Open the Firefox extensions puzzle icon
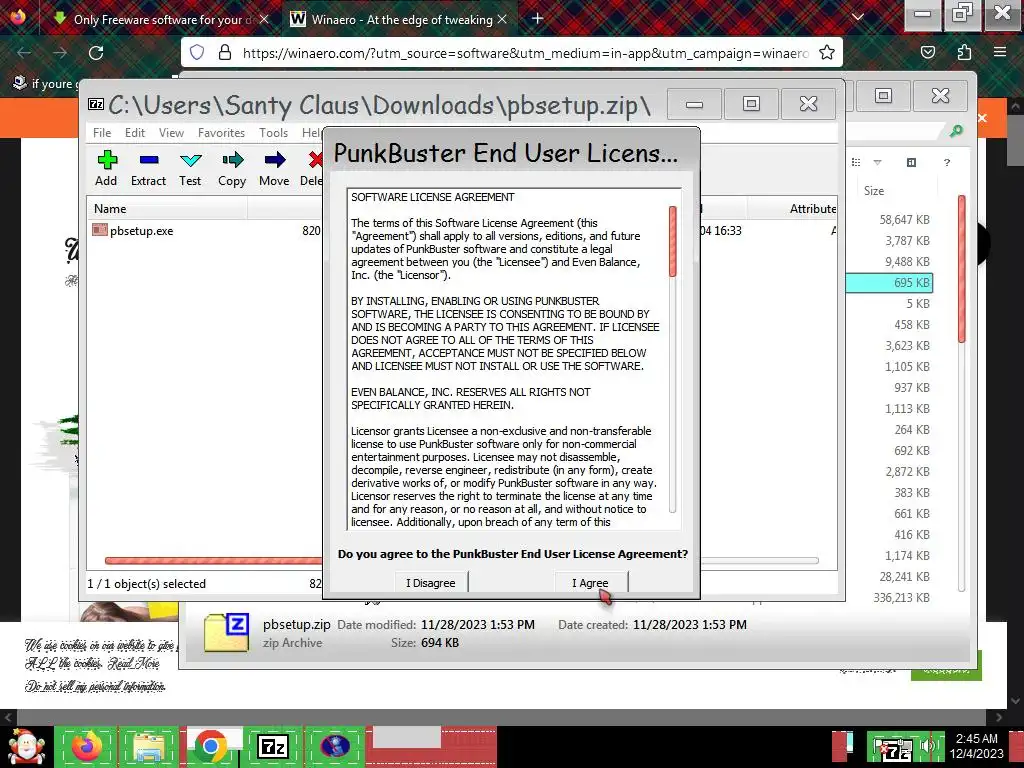 point(964,53)
